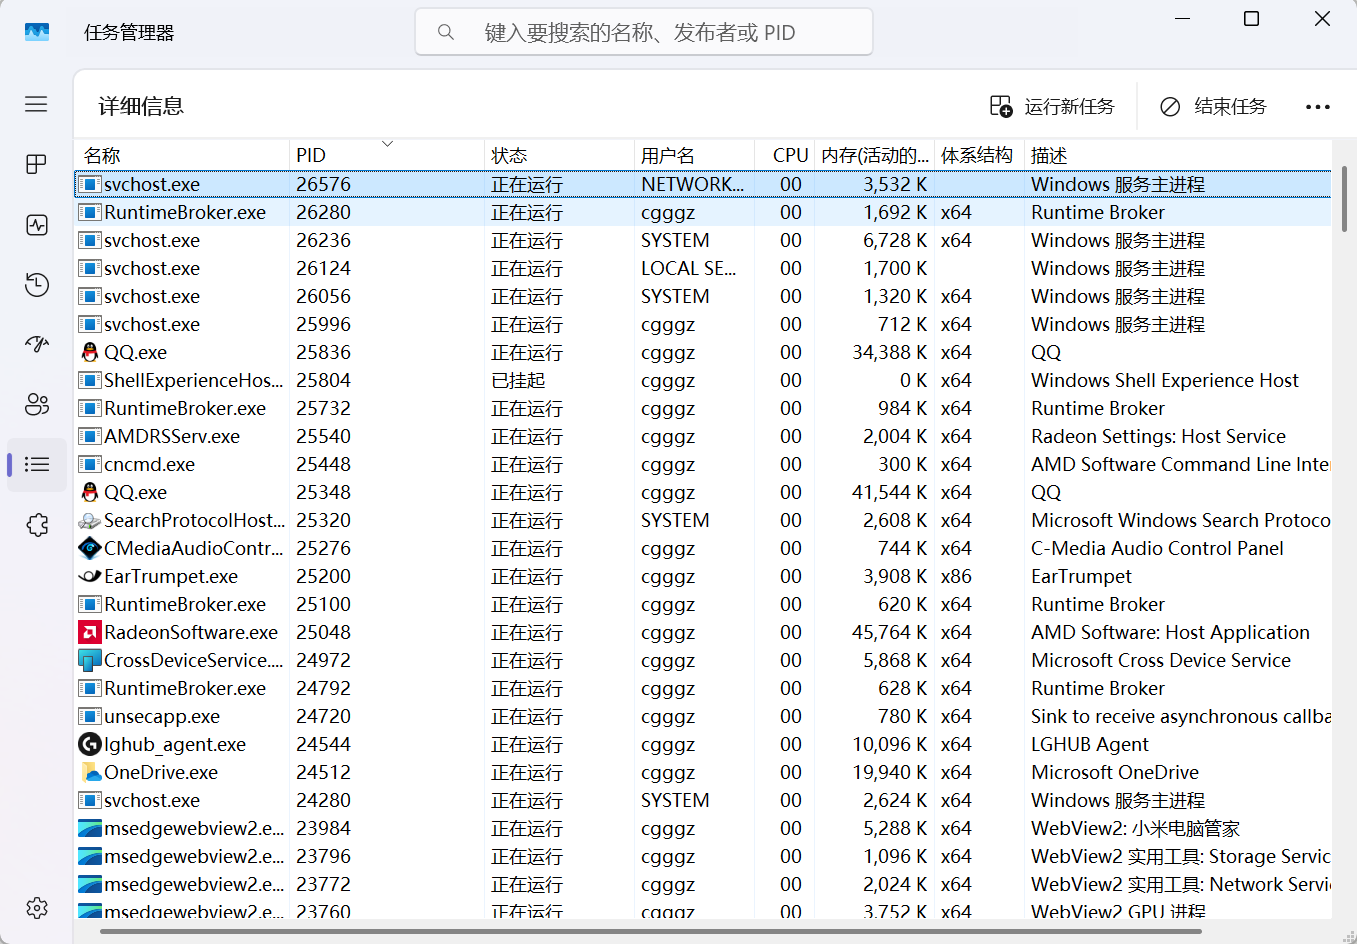Select the Details page list icon
The image size is (1357, 944).
[x=37, y=464]
